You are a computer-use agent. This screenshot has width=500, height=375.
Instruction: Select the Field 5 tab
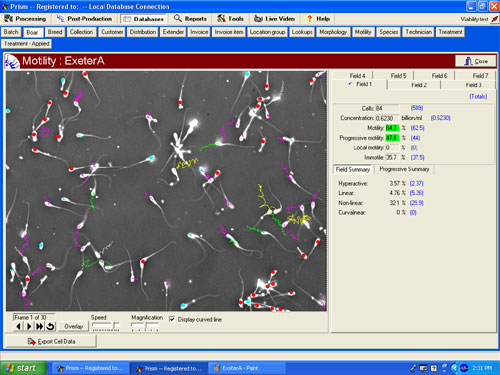pyautogui.click(x=398, y=76)
